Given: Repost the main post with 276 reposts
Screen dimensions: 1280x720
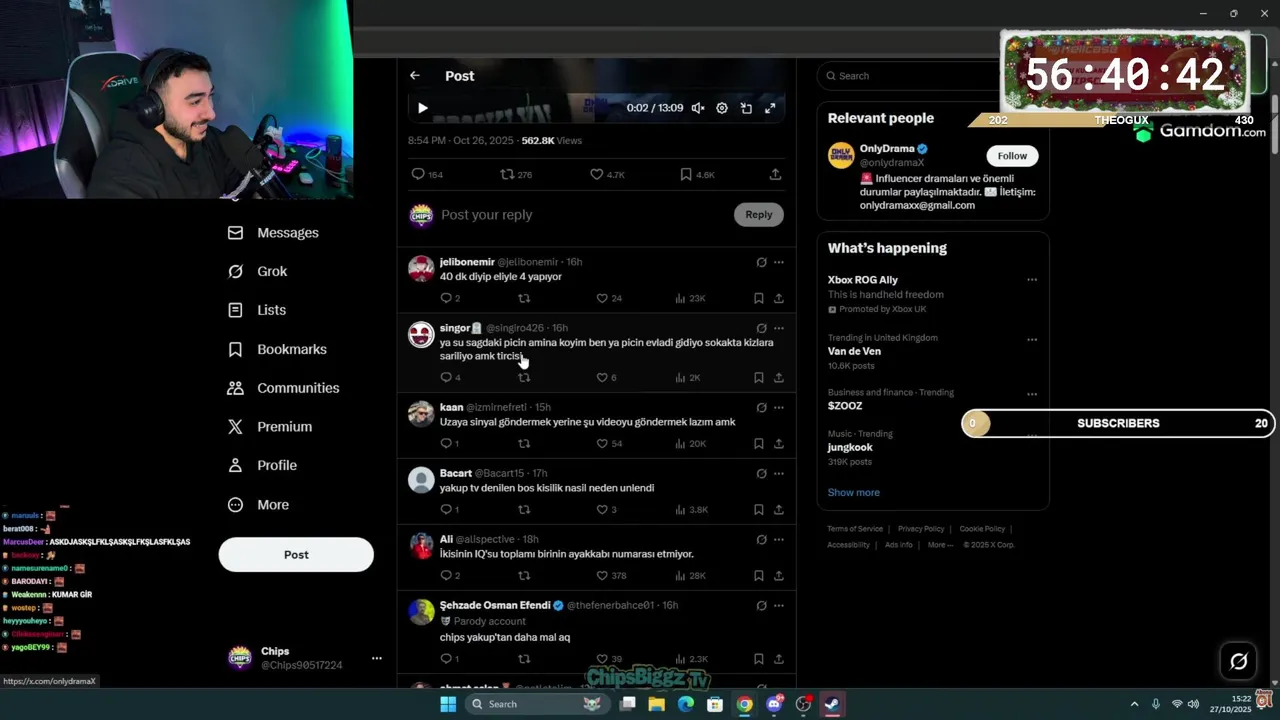Looking at the screenshot, I should [x=516, y=174].
